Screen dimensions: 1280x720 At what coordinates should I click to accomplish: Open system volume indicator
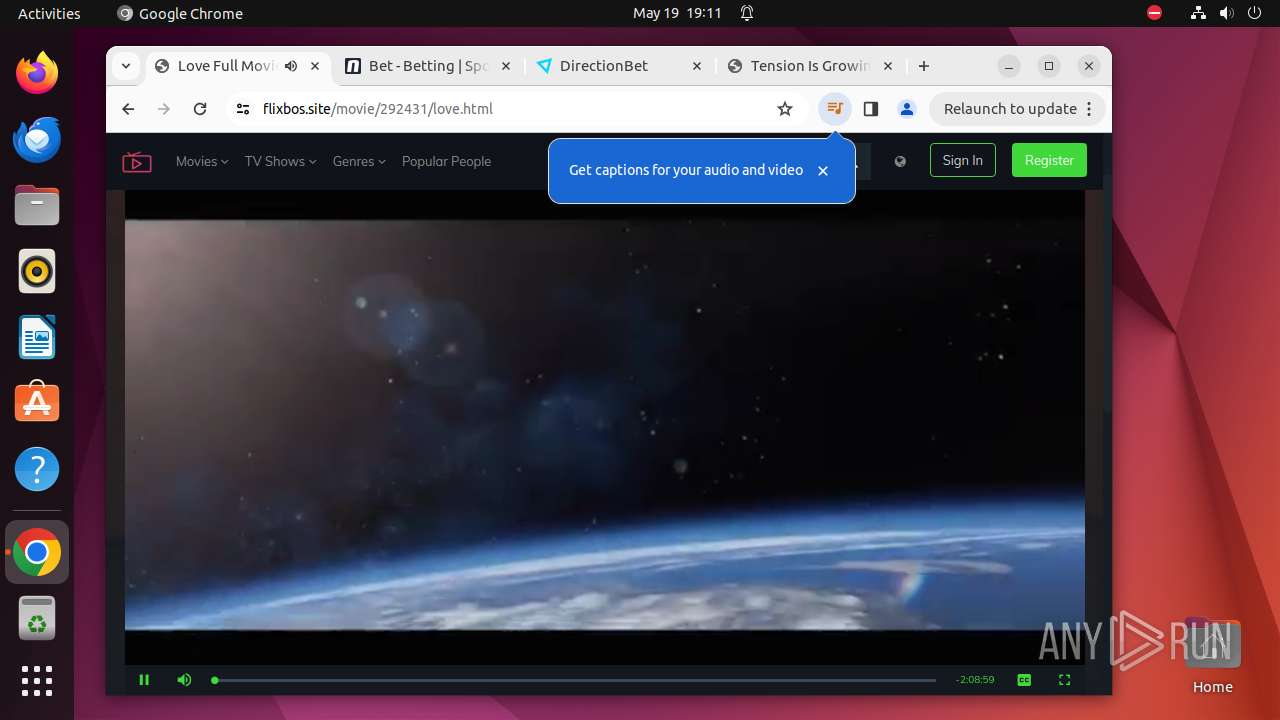(1226, 13)
